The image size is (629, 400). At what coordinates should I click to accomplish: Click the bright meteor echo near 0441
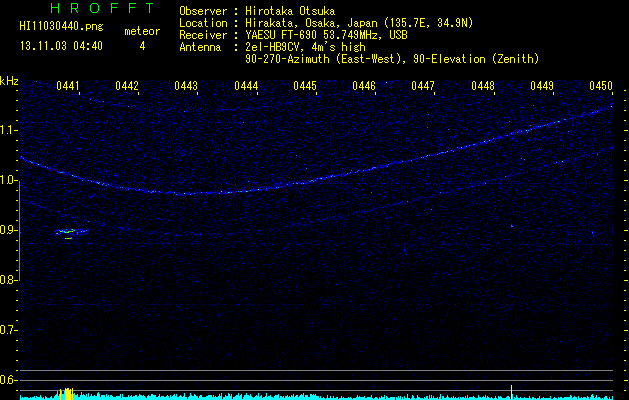[71, 232]
